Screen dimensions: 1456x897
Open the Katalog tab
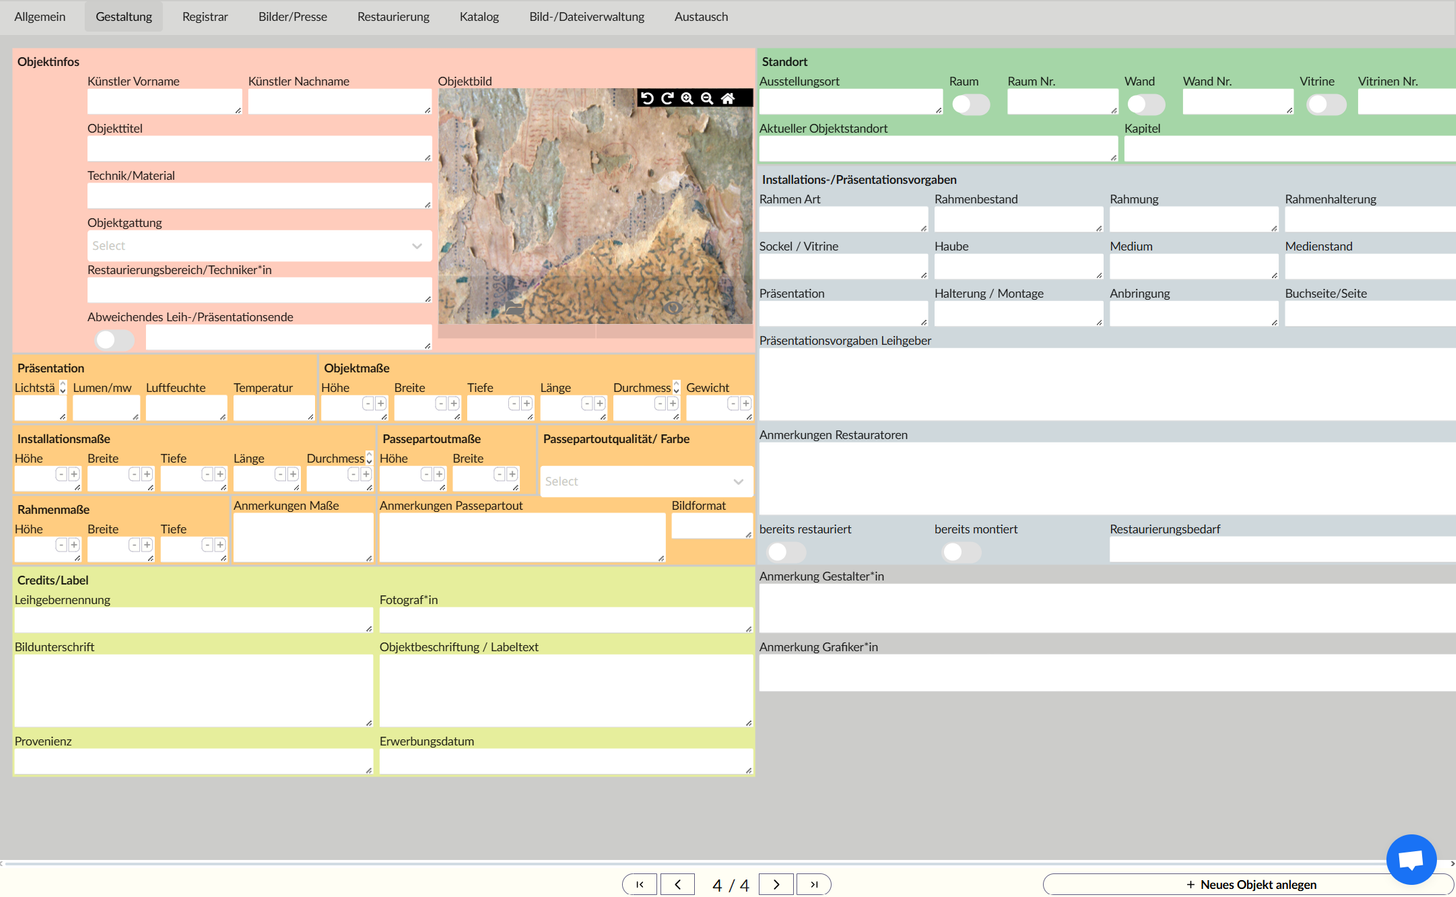tap(479, 17)
